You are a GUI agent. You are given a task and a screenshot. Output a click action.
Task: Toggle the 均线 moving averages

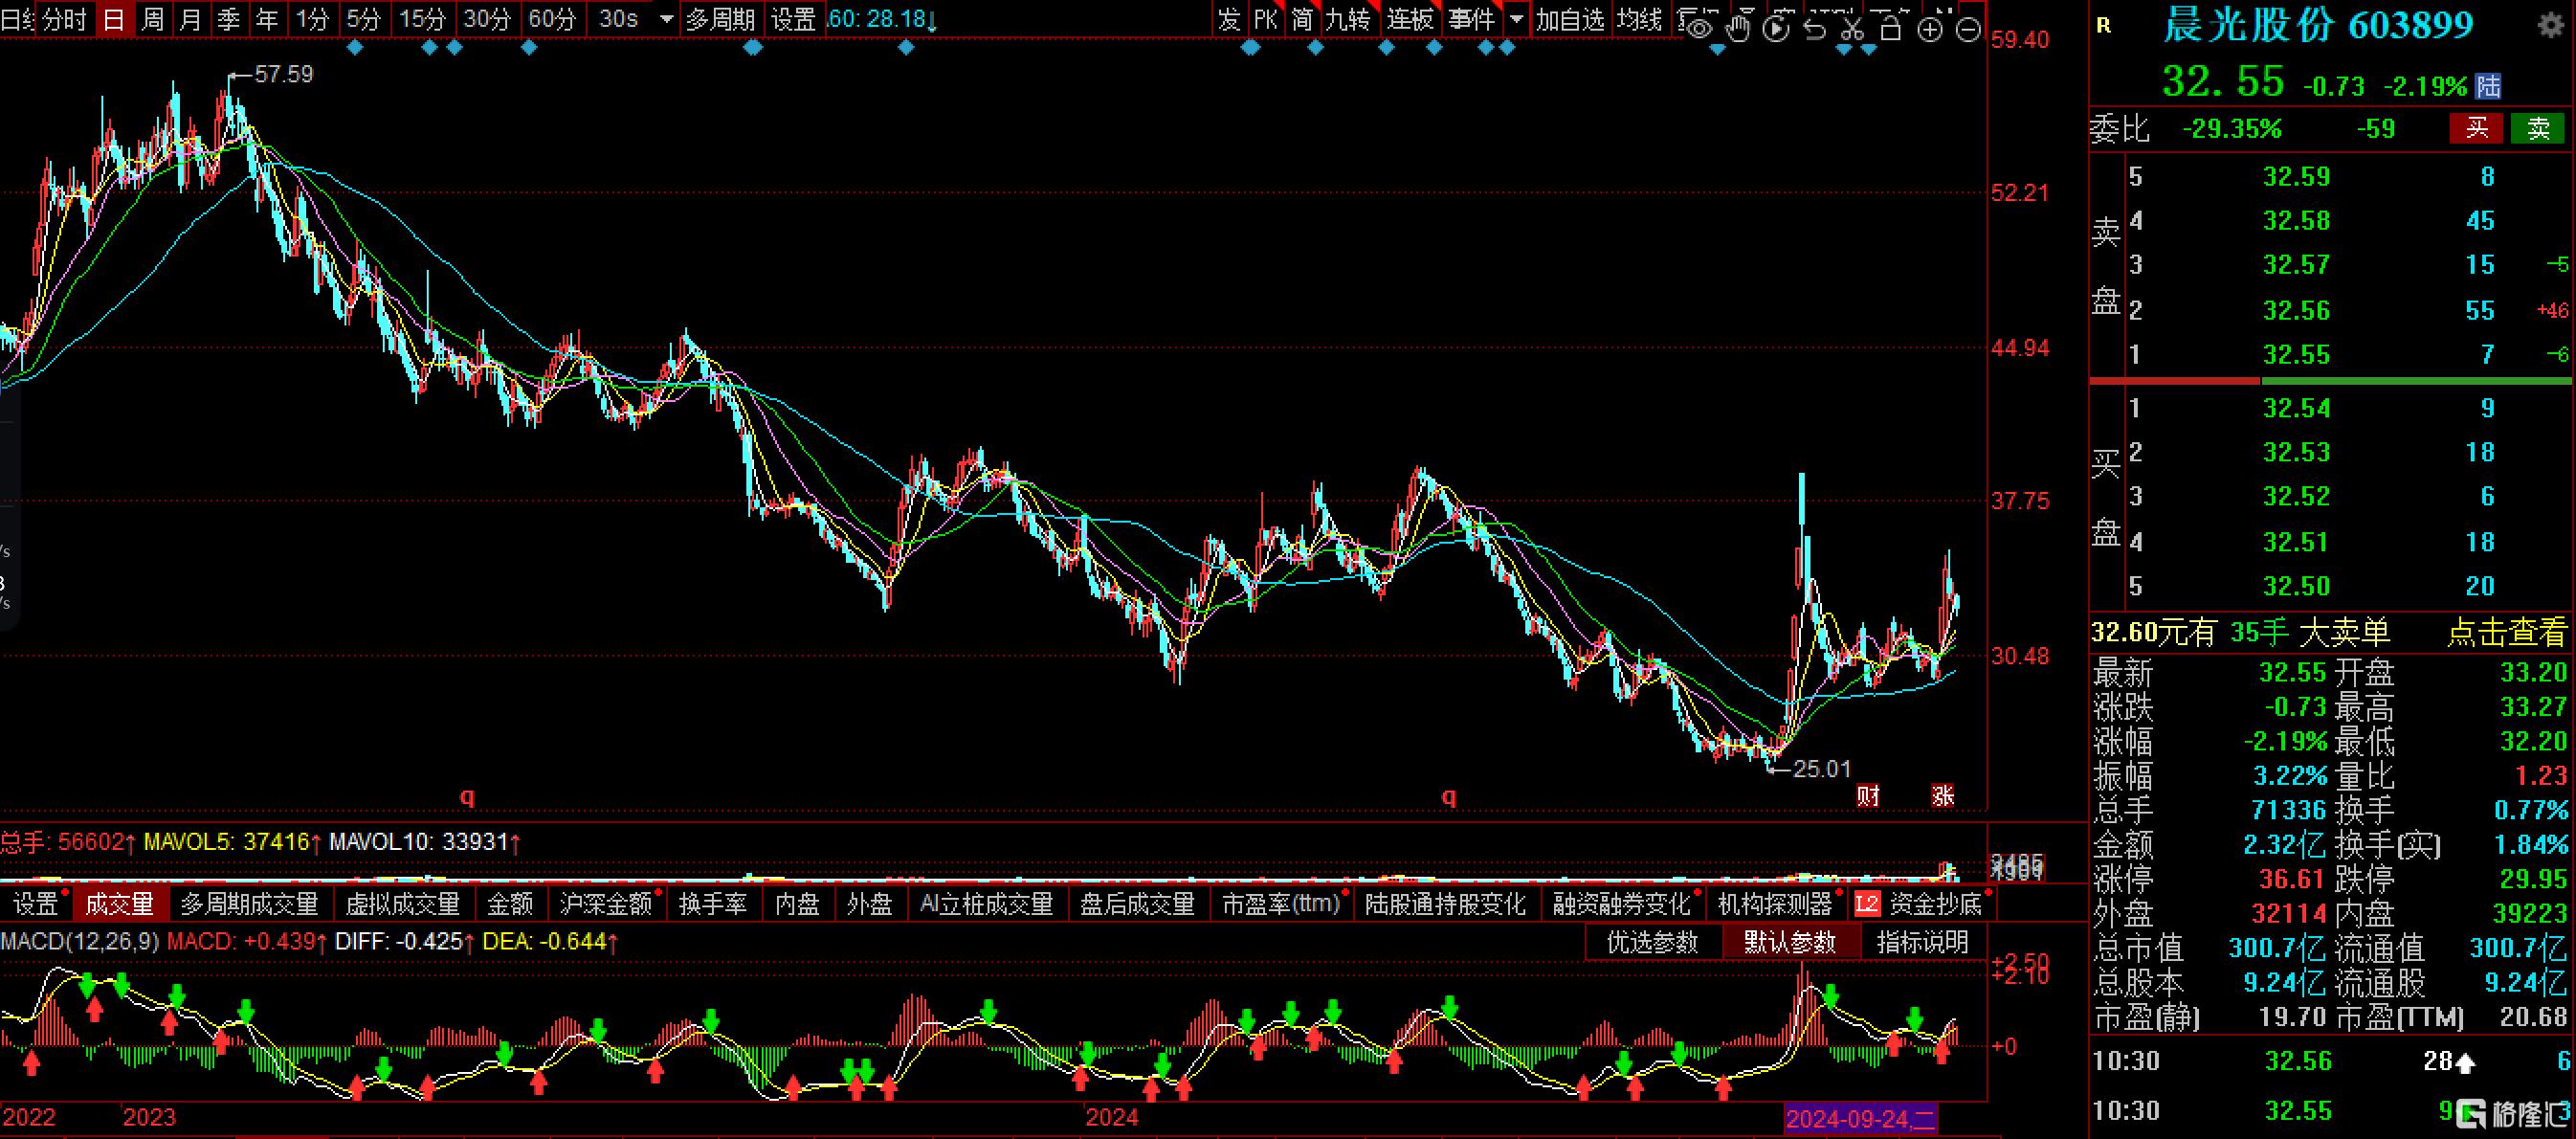[x=1640, y=19]
